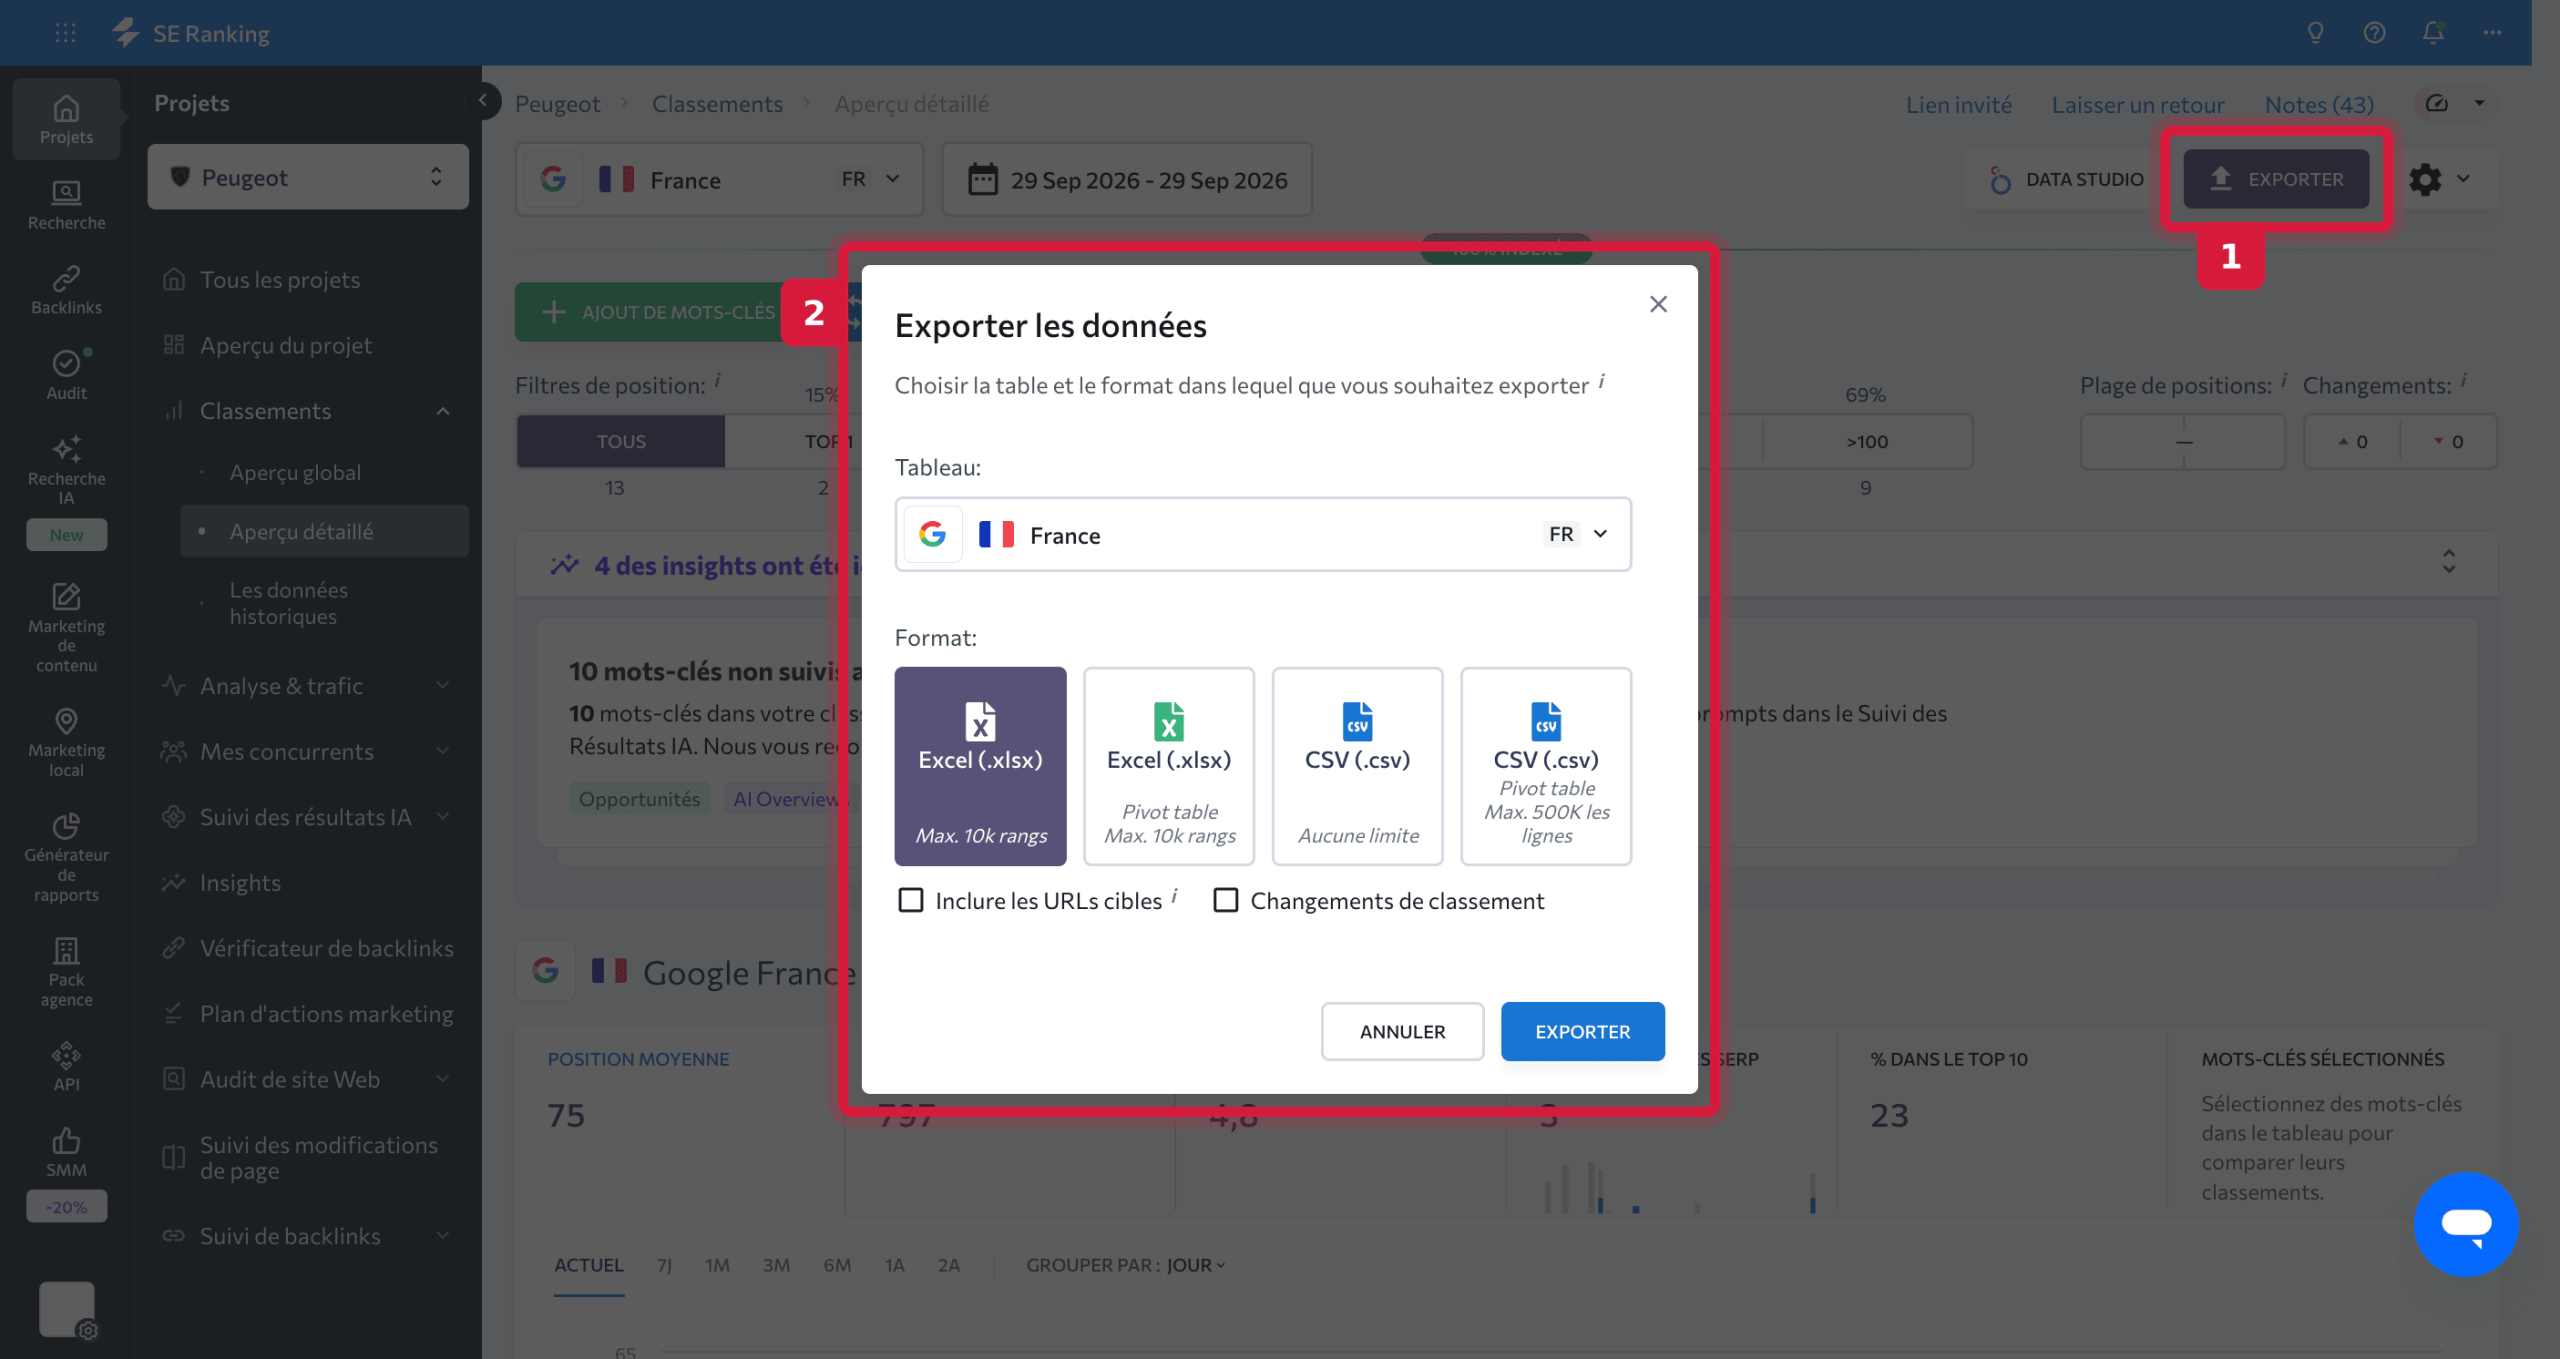Click the blue EXPORTER button in dialog
2560x1359 pixels.
coord(1582,1031)
